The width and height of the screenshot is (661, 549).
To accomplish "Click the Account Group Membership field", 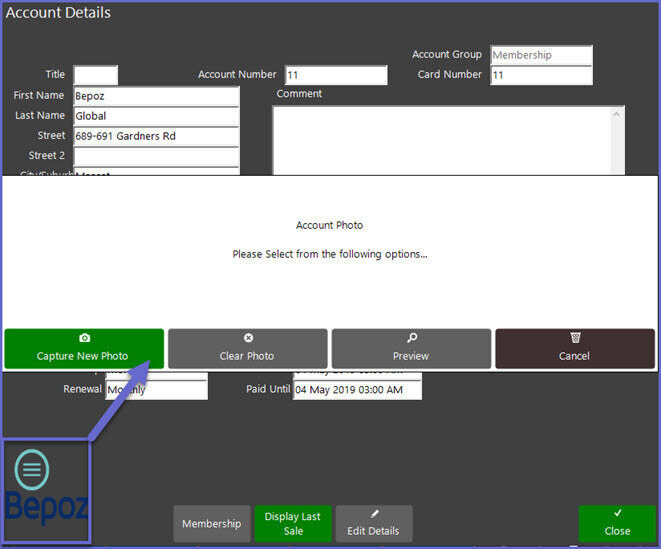I will coord(541,56).
